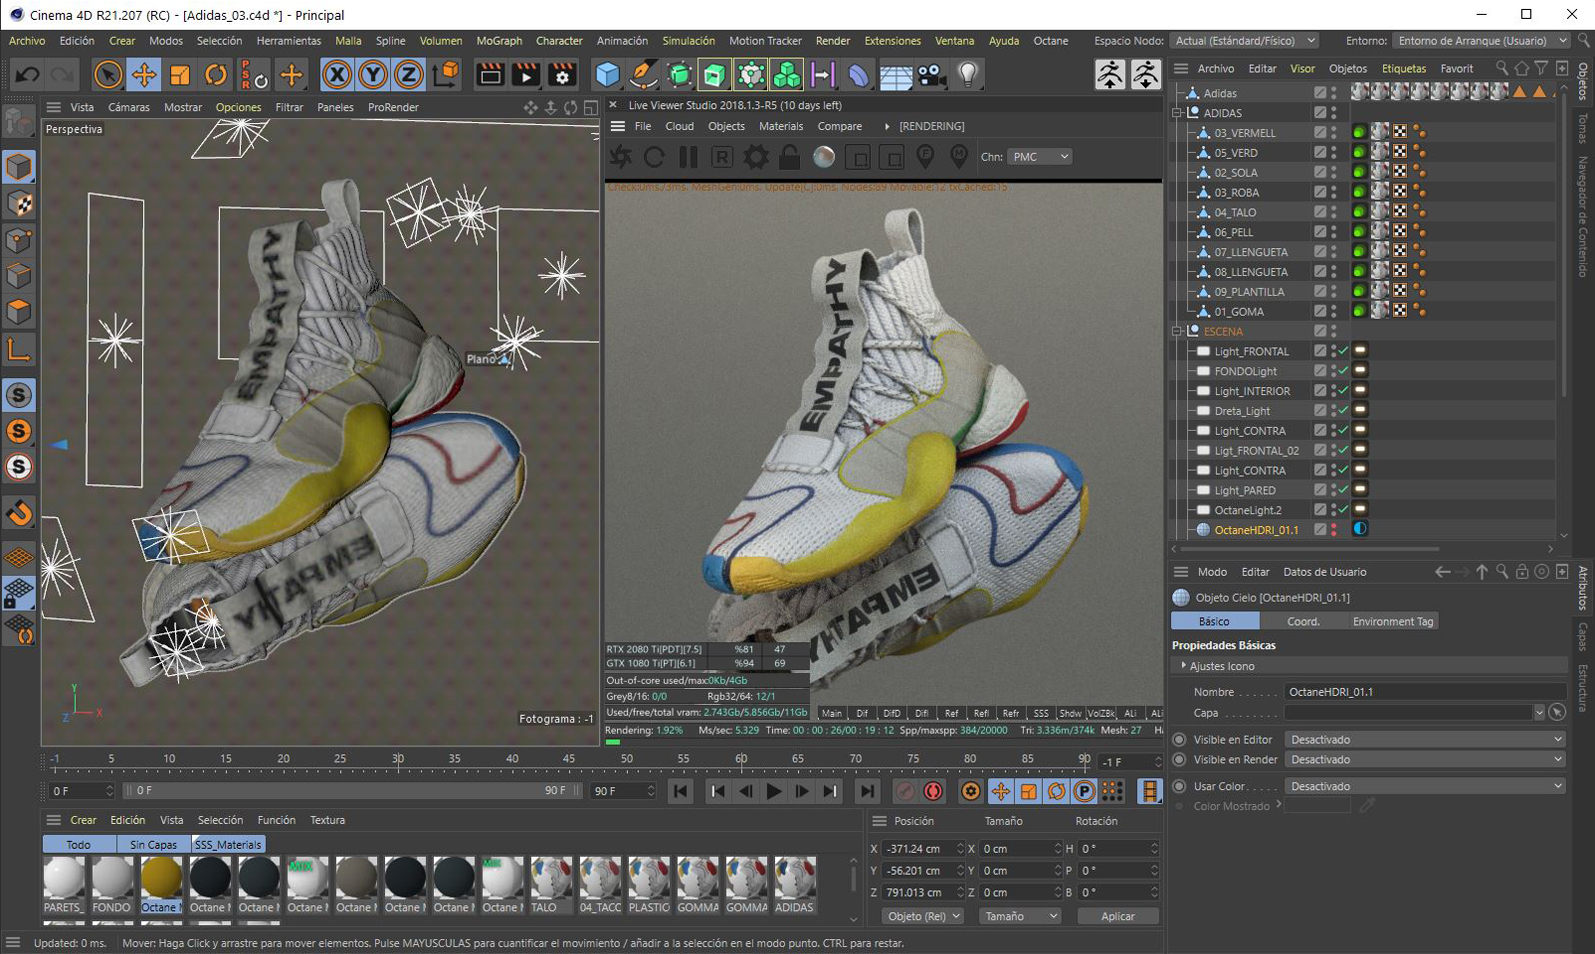Image resolution: width=1595 pixels, height=954 pixels.
Task: Toggle visibility dots of 03_VERMELL
Action: (1334, 132)
